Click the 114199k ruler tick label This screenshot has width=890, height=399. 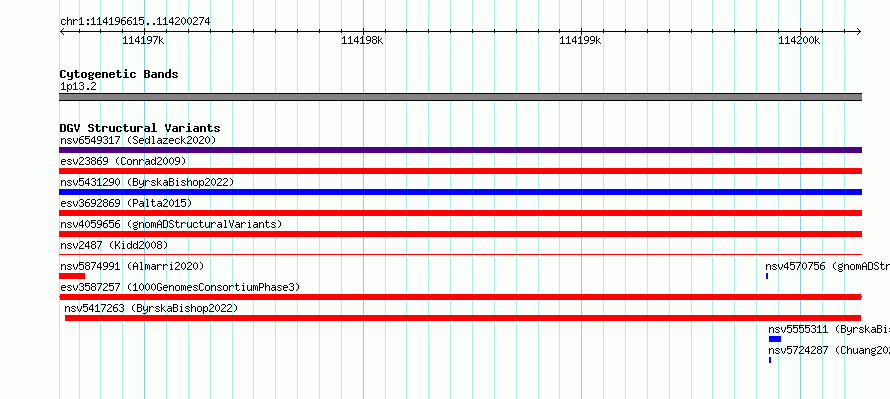coord(581,40)
